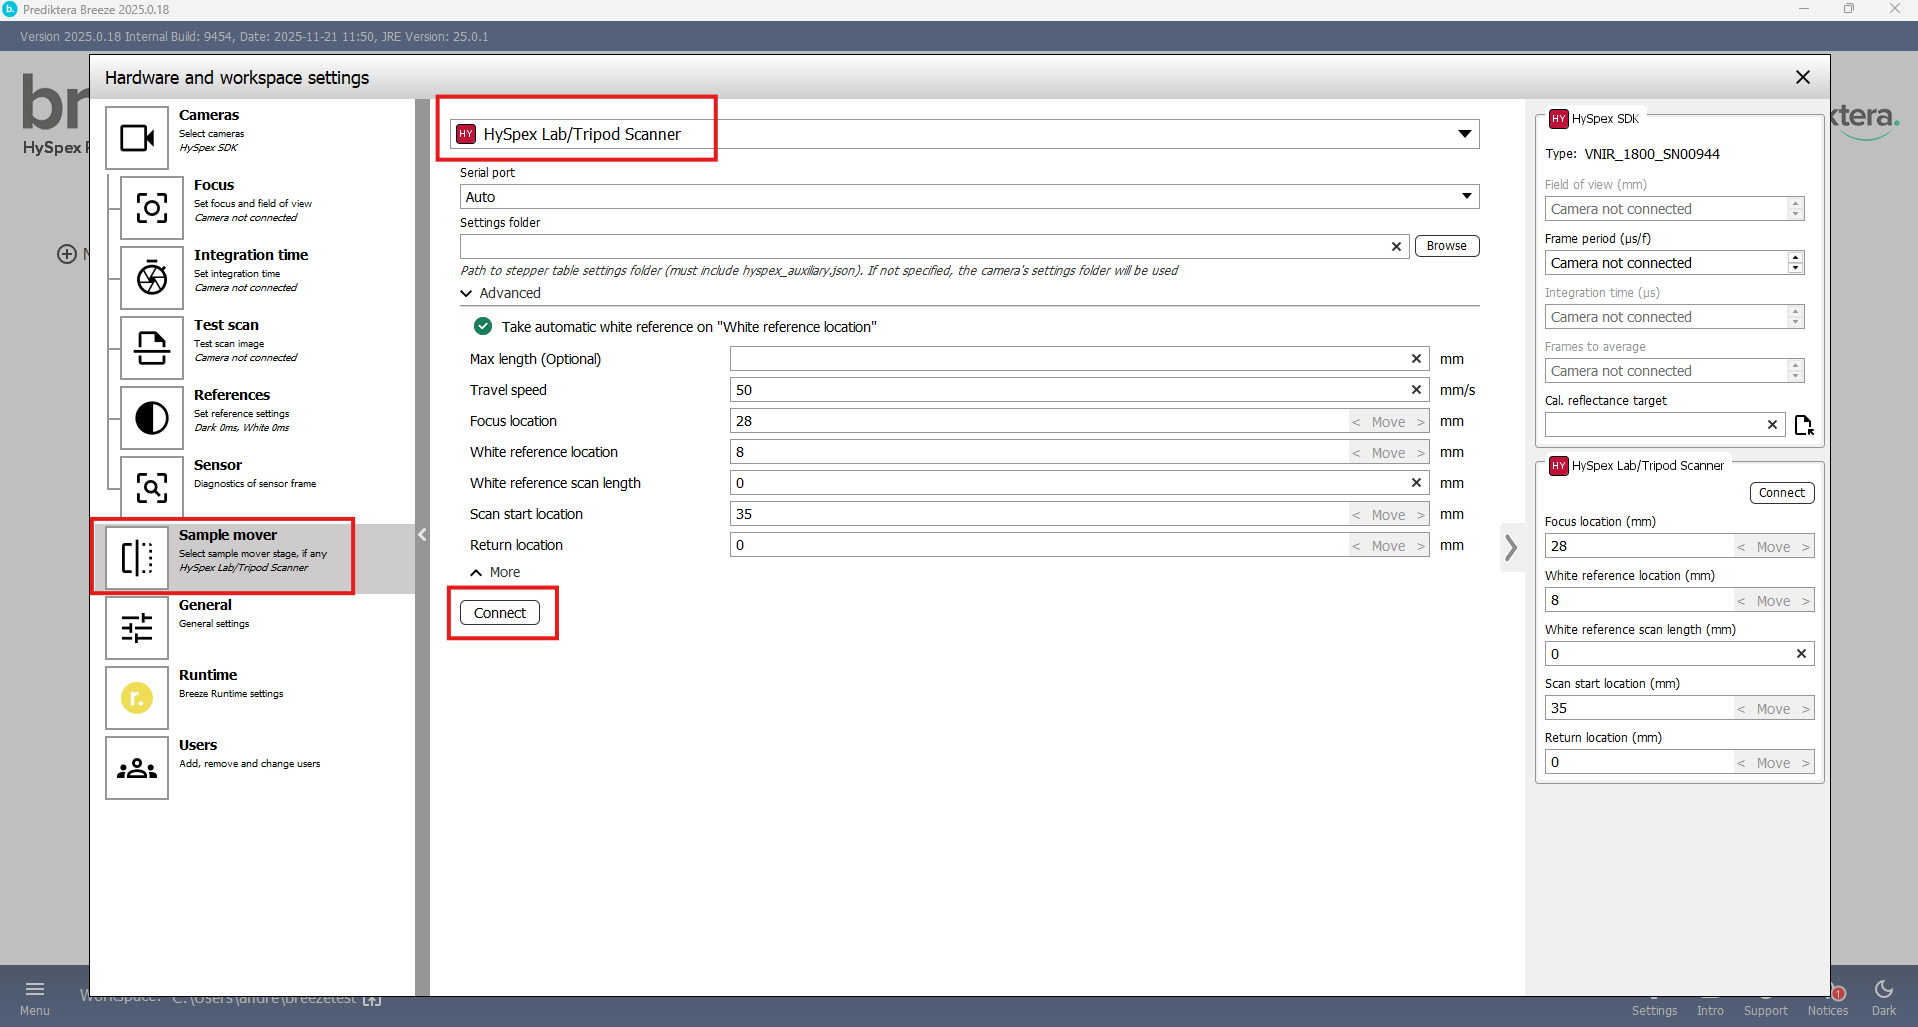Click Browse for settings folder
The height and width of the screenshot is (1027, 1918).
click(x=1446, y=246)
